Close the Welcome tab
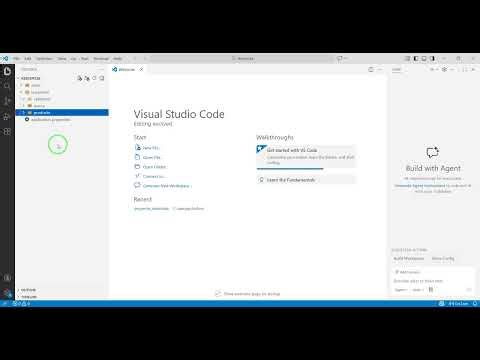The width and height of the screenshot is (480, 360). (x=141, y=69)
